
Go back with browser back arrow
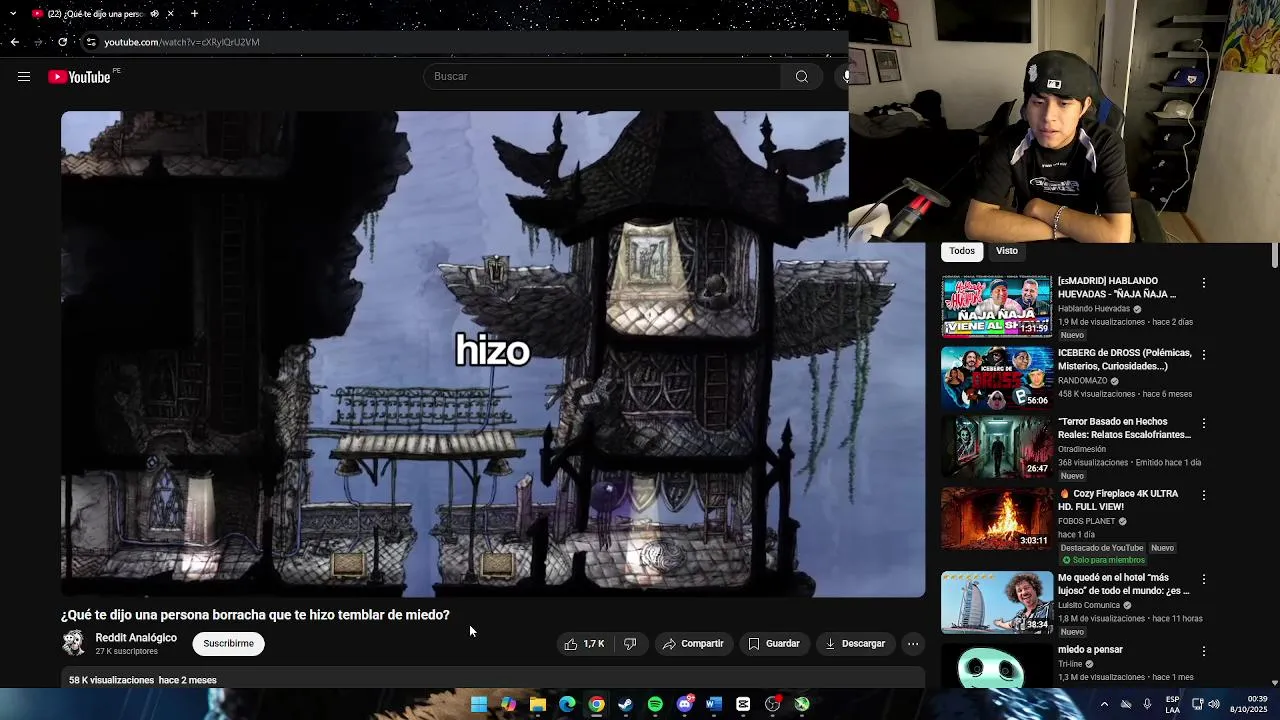[x=14, y=42]
